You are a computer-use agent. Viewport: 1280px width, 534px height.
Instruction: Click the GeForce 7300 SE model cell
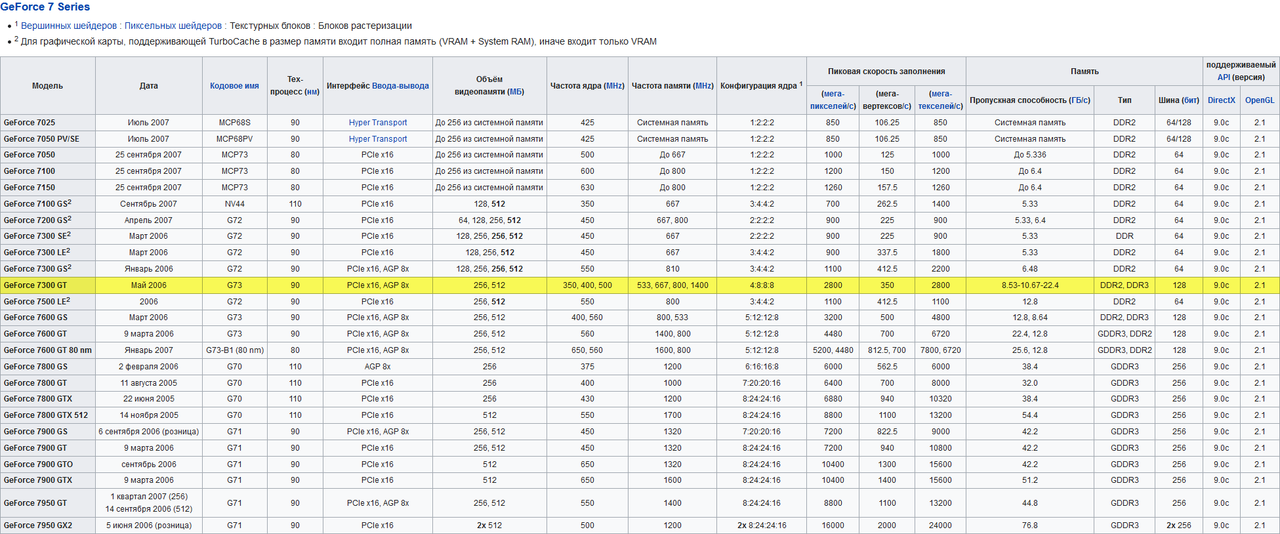(48, 236)
